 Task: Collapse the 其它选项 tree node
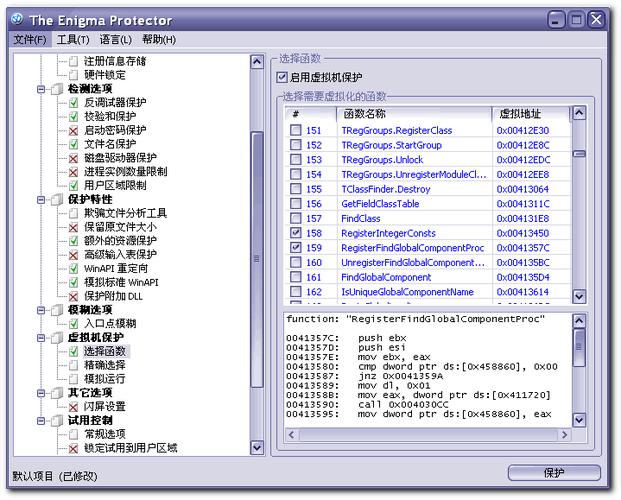click(x=41, y=393)
